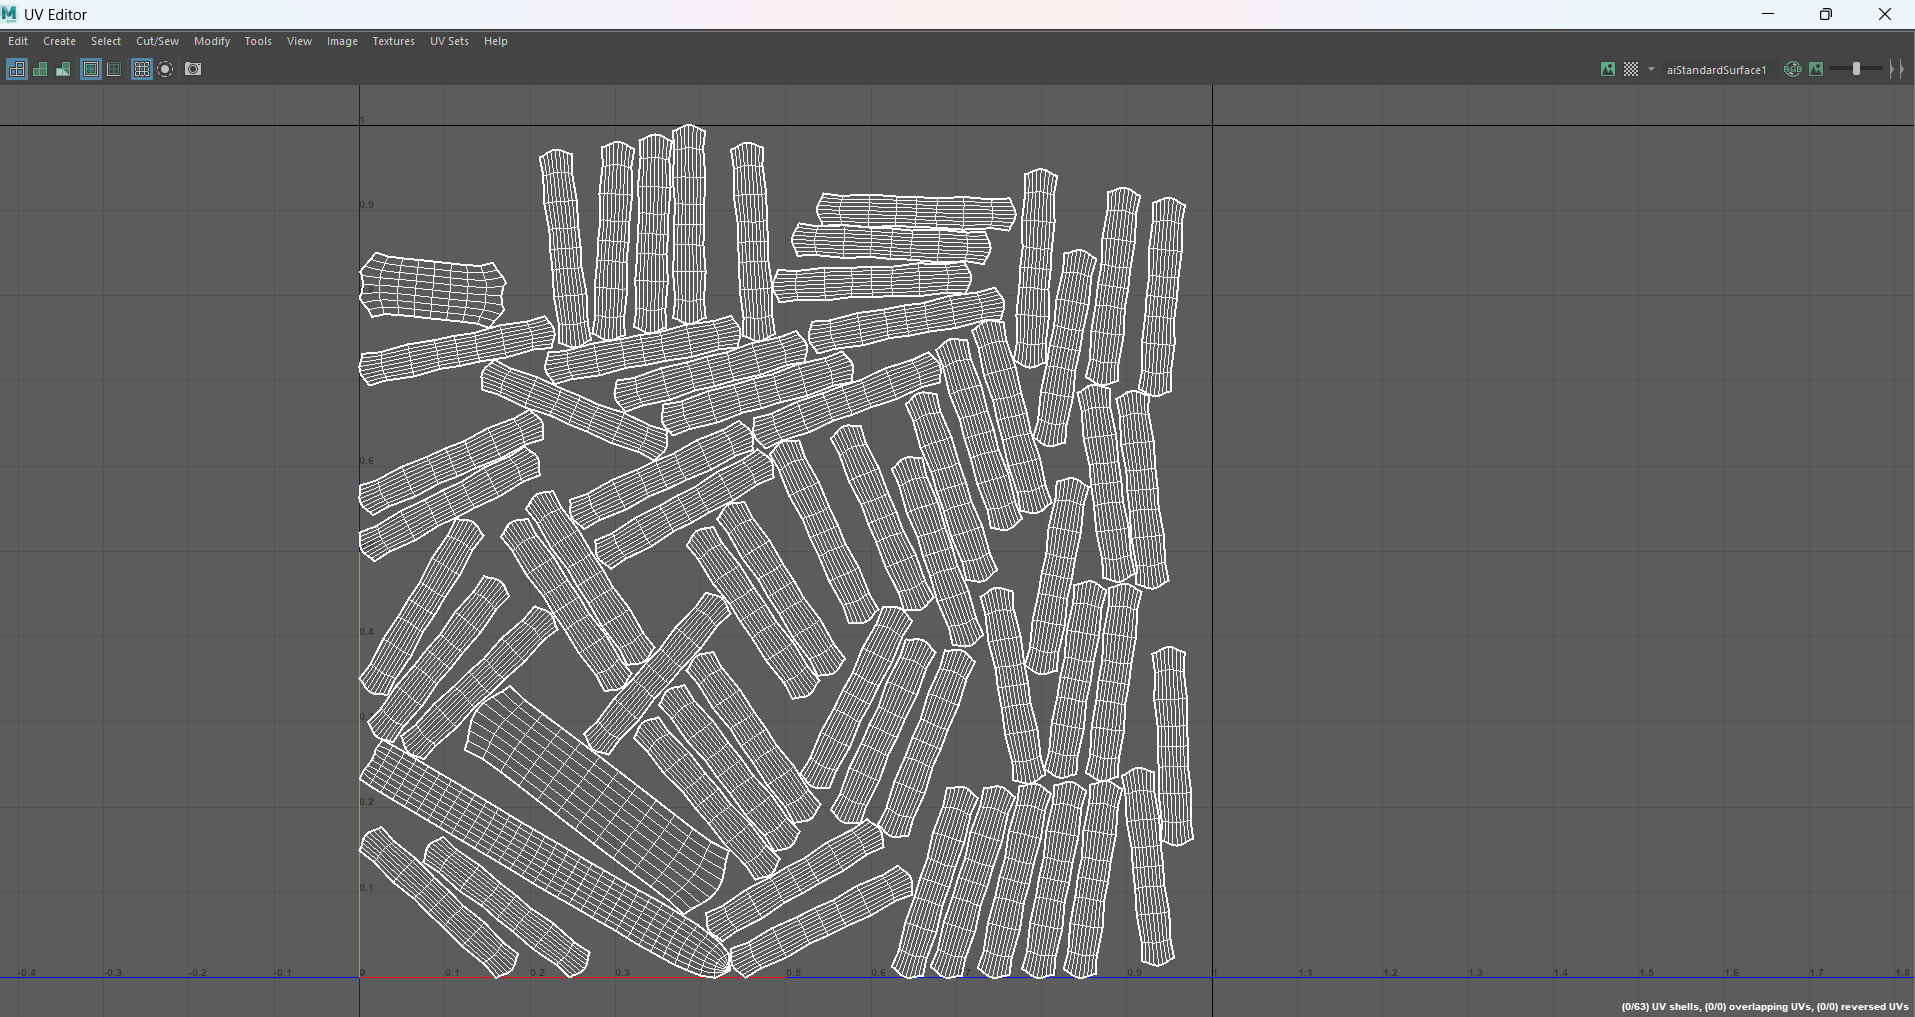The height and width of the screenshot is (1017, 1915).
Task: Open the Edit menu
Action: click(x=18, y=41)
